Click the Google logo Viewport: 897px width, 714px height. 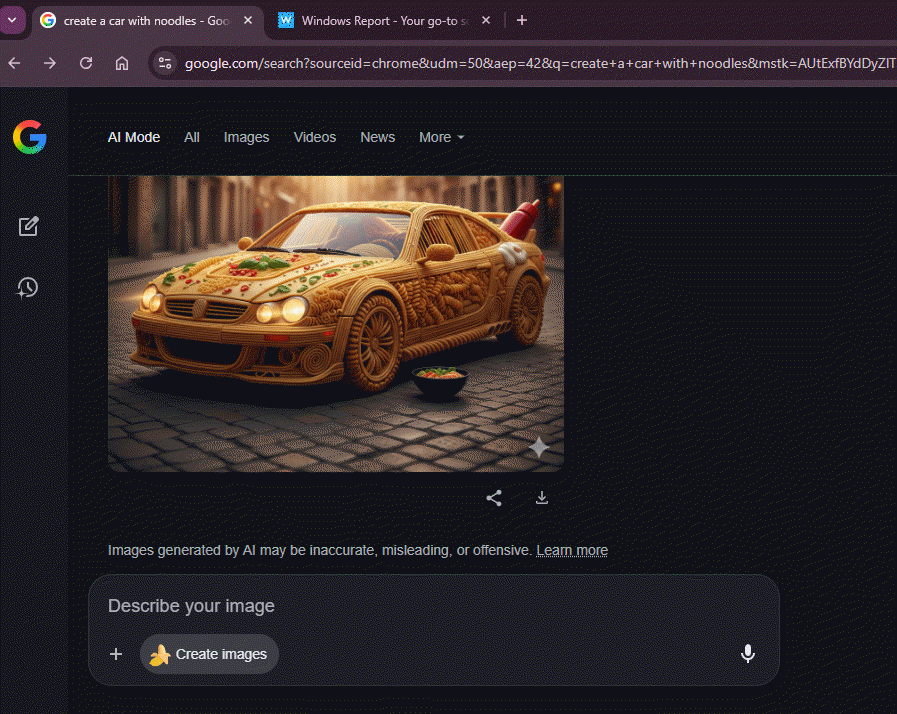point(30,137)
